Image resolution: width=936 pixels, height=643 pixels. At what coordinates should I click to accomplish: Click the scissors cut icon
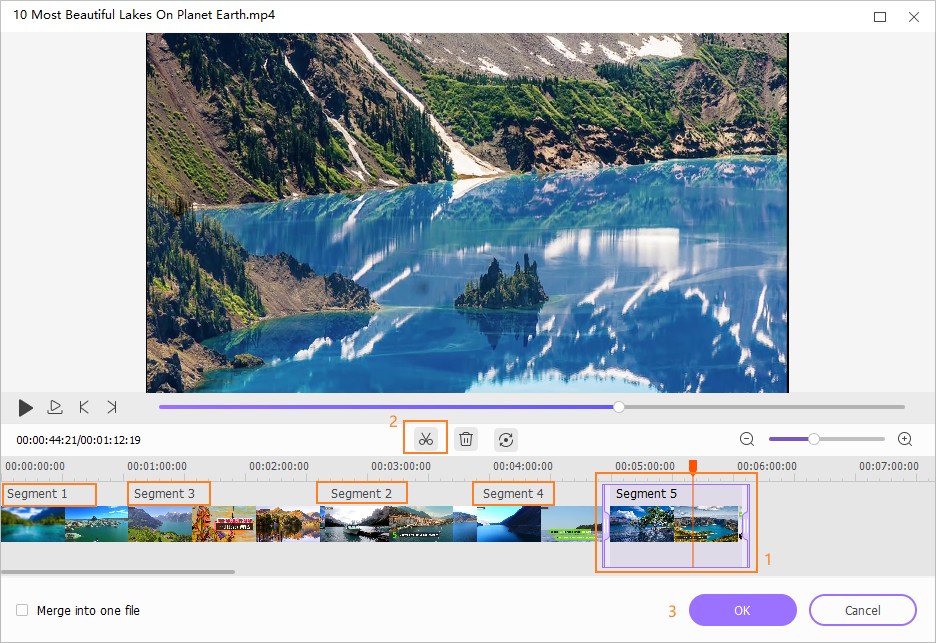coord(426,439)
